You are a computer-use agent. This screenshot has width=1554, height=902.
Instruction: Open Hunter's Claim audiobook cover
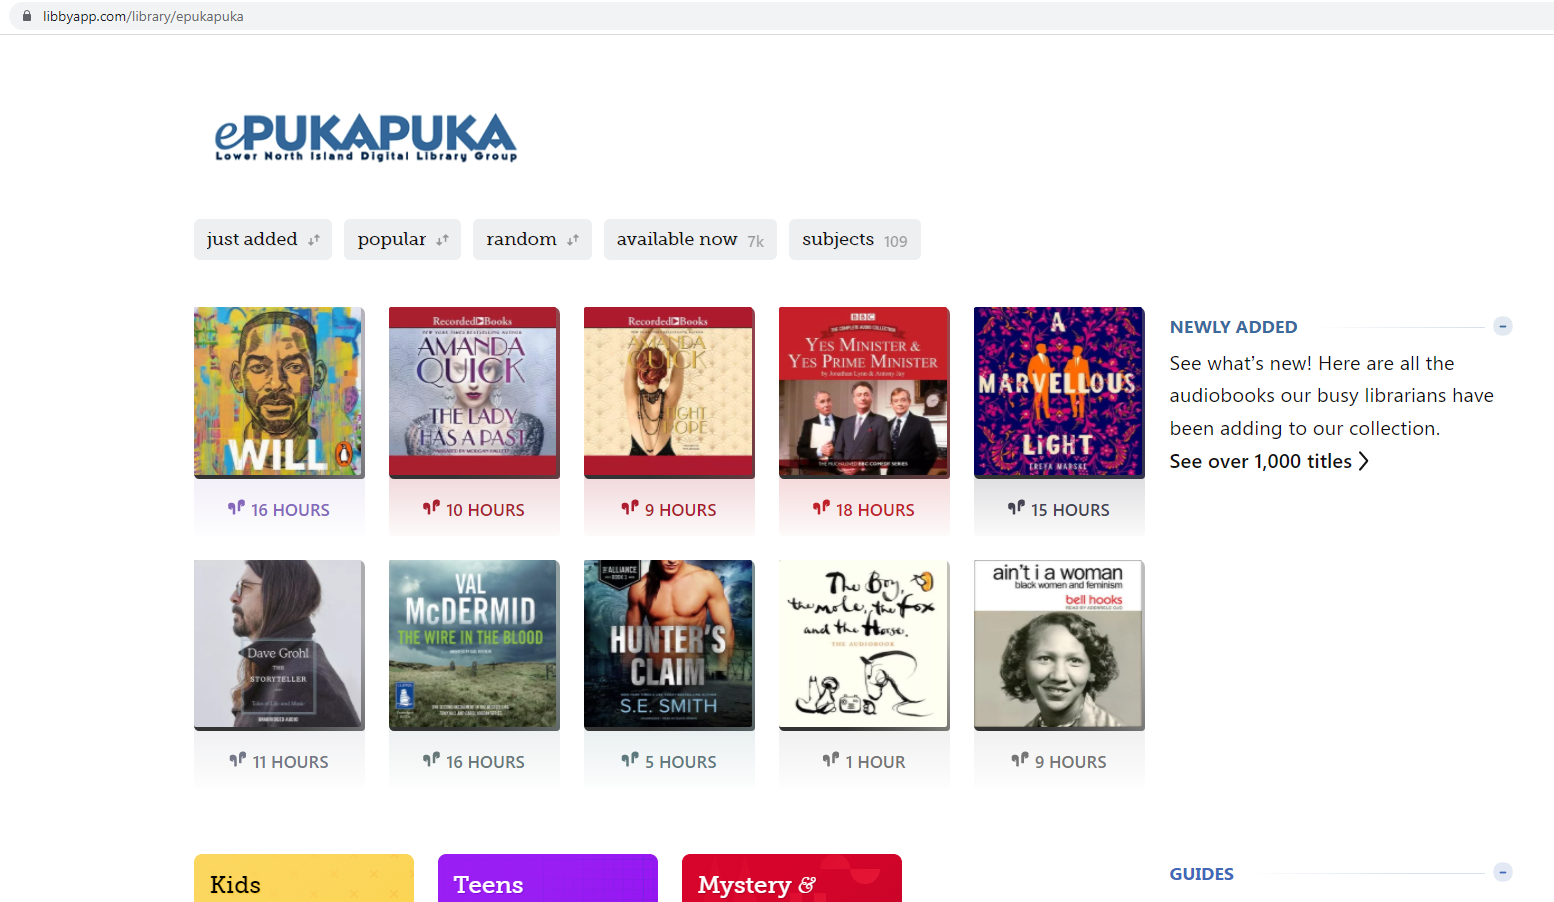point(669,645)
